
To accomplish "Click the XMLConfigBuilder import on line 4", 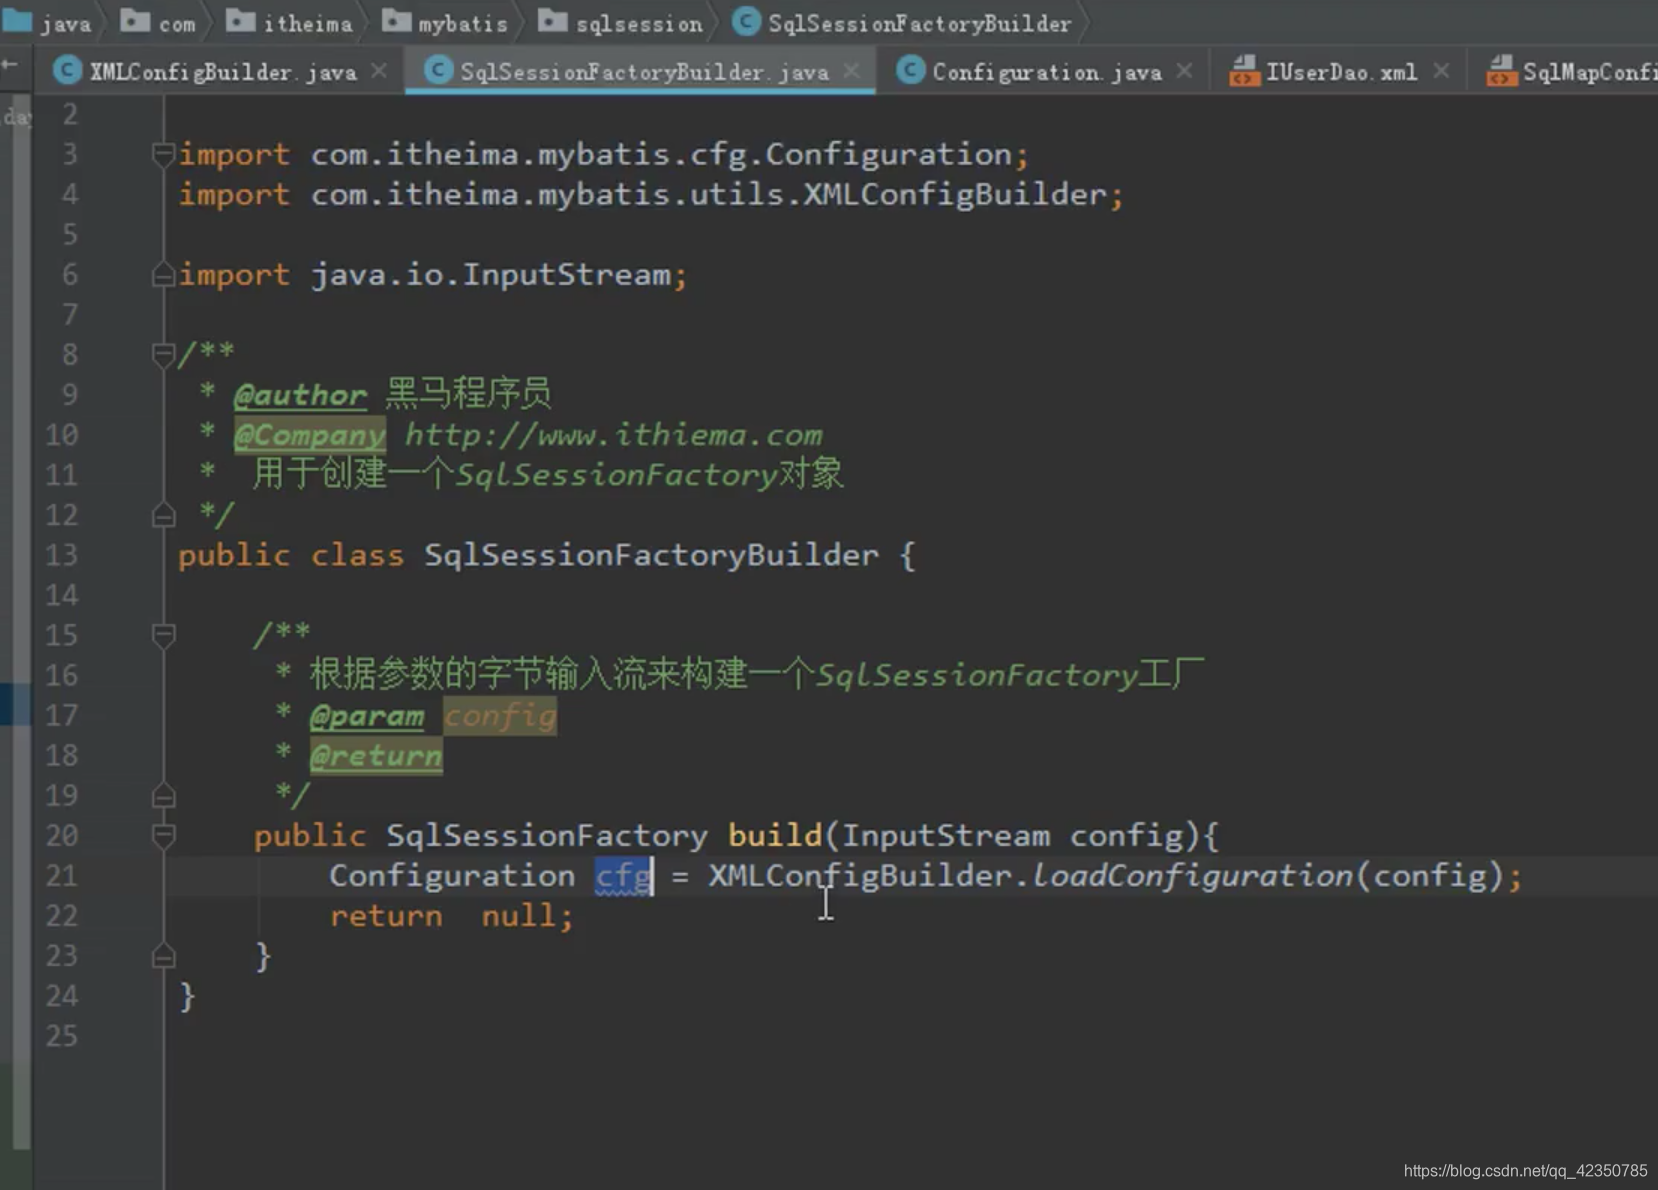I will pos(651,194).
